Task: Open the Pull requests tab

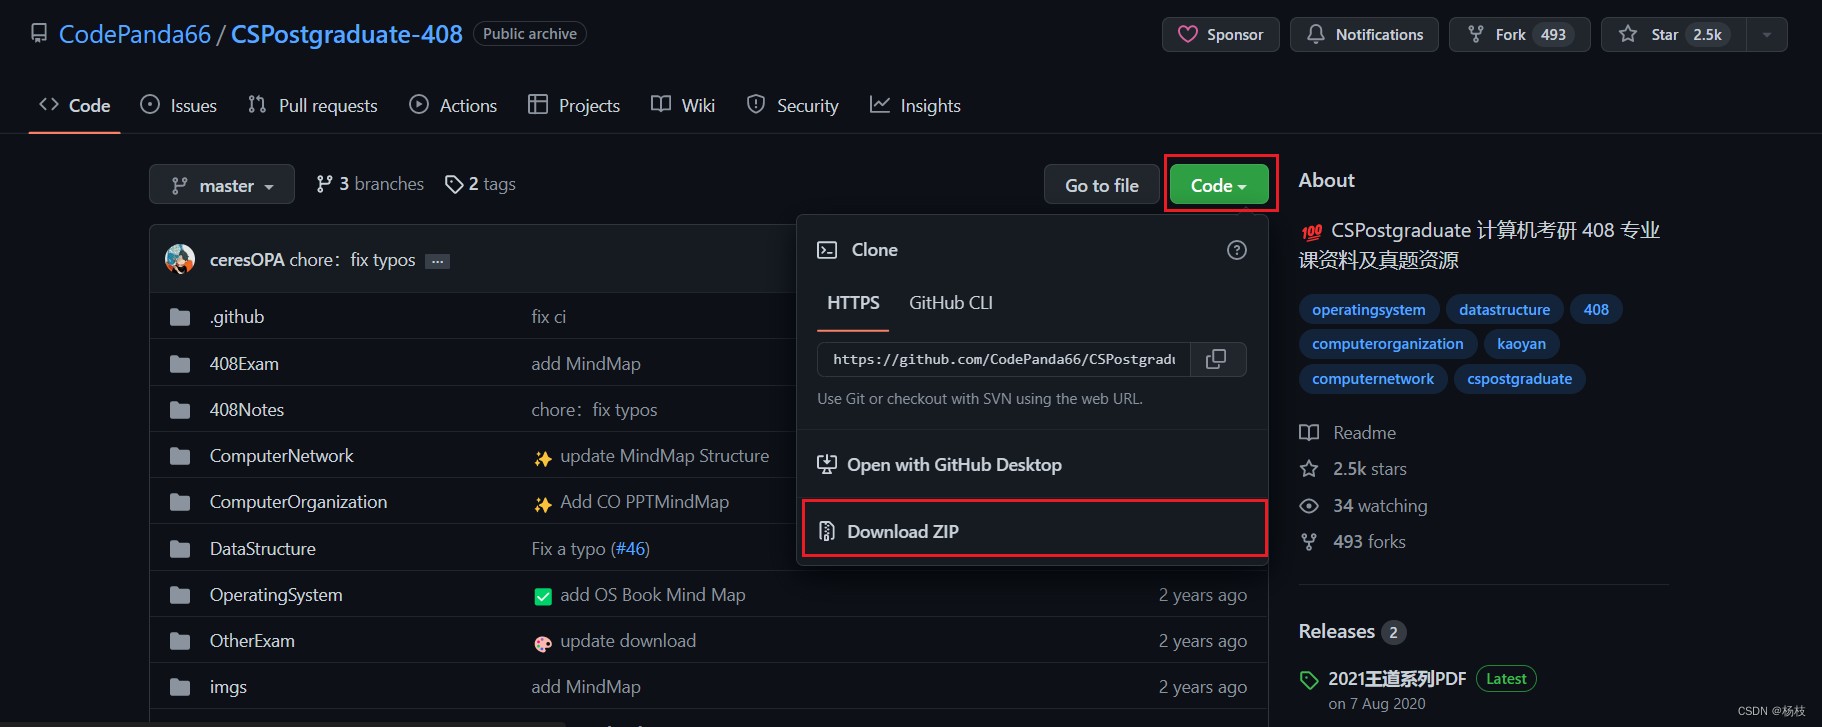Action: pos(312,105)
